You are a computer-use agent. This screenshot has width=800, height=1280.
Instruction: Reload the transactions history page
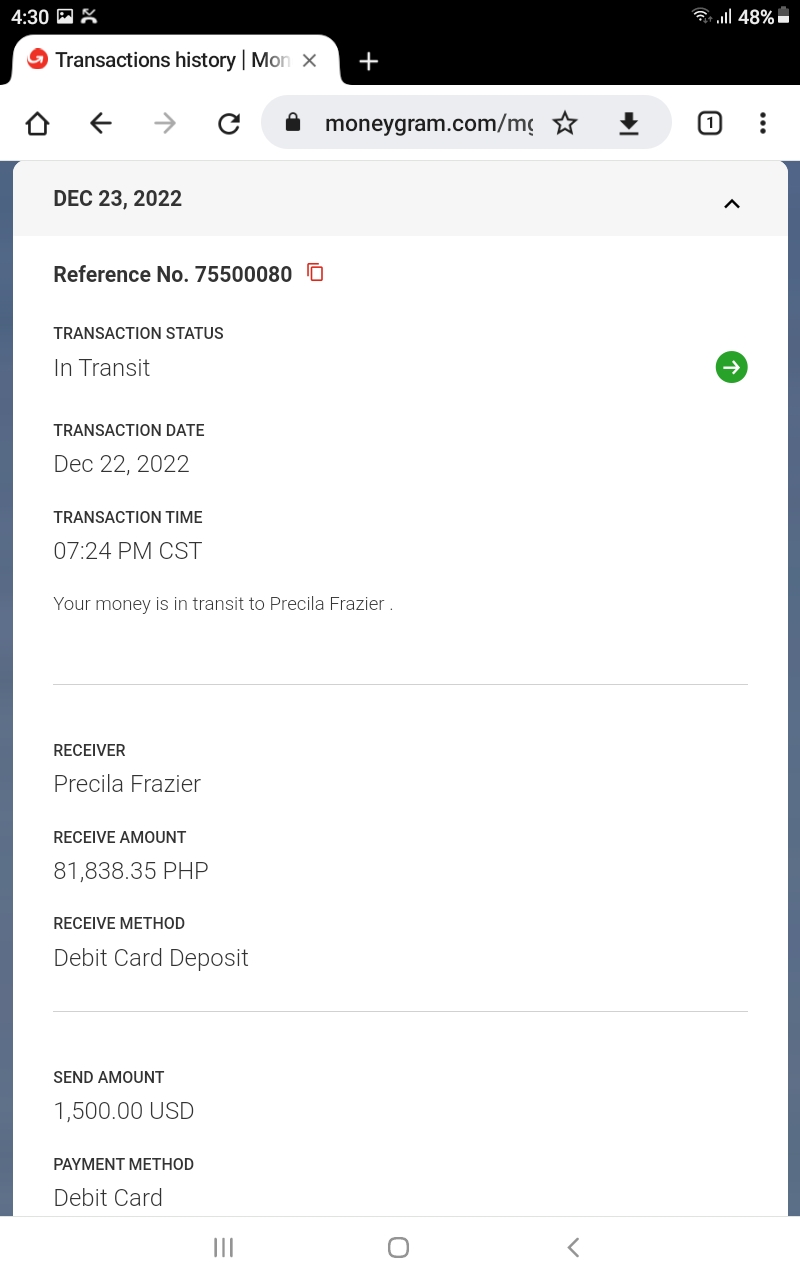(229, 123)
